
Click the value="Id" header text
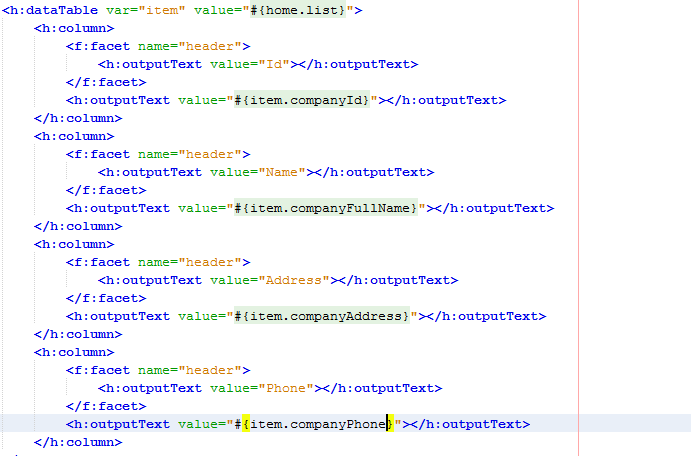tap(250, 64)
